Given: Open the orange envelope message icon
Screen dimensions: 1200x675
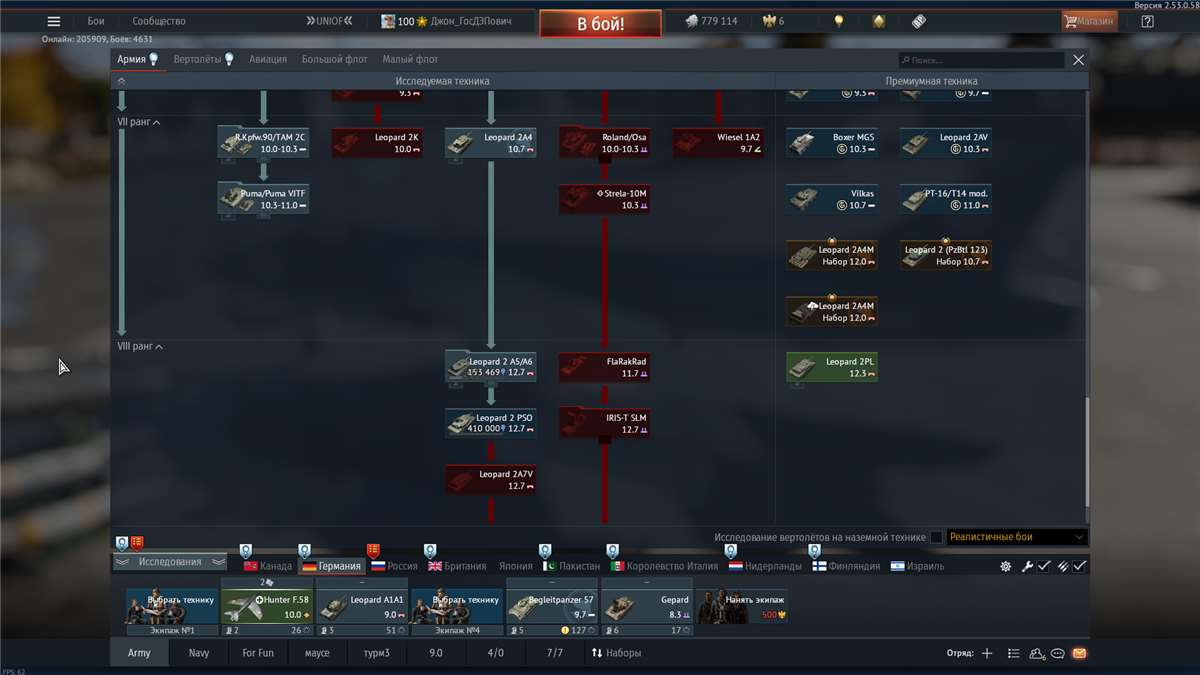Looking at the screenshot, I should pos(1079,653).
